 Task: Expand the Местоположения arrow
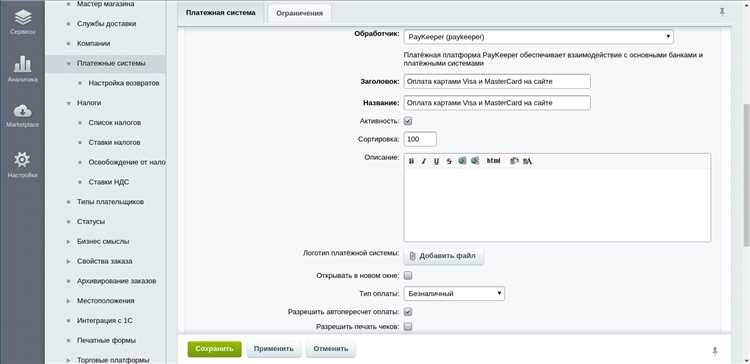click(68, 301)
